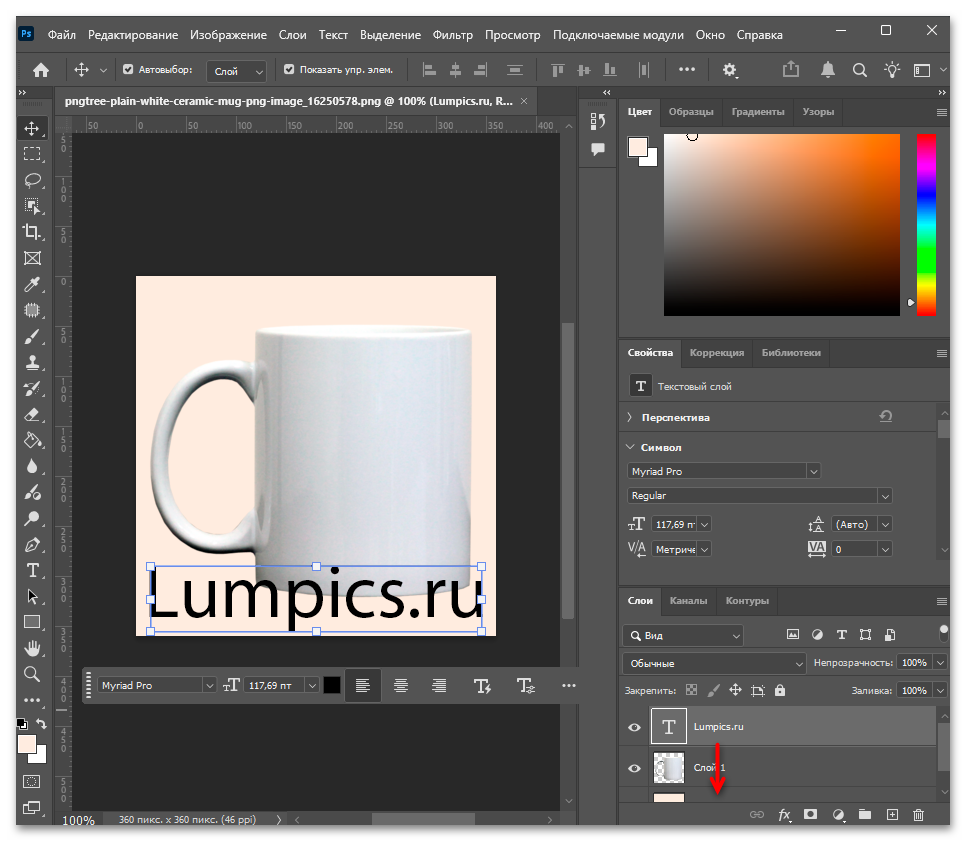Hide the Lumpics.ru text layer
Viewport: 966px width, 841px height.
point(634,727)
